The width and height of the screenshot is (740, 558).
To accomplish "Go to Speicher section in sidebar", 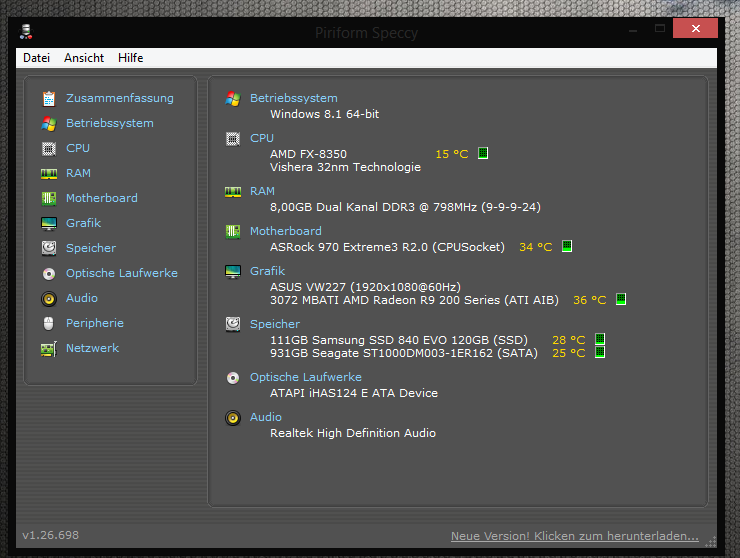I will 91,248.
